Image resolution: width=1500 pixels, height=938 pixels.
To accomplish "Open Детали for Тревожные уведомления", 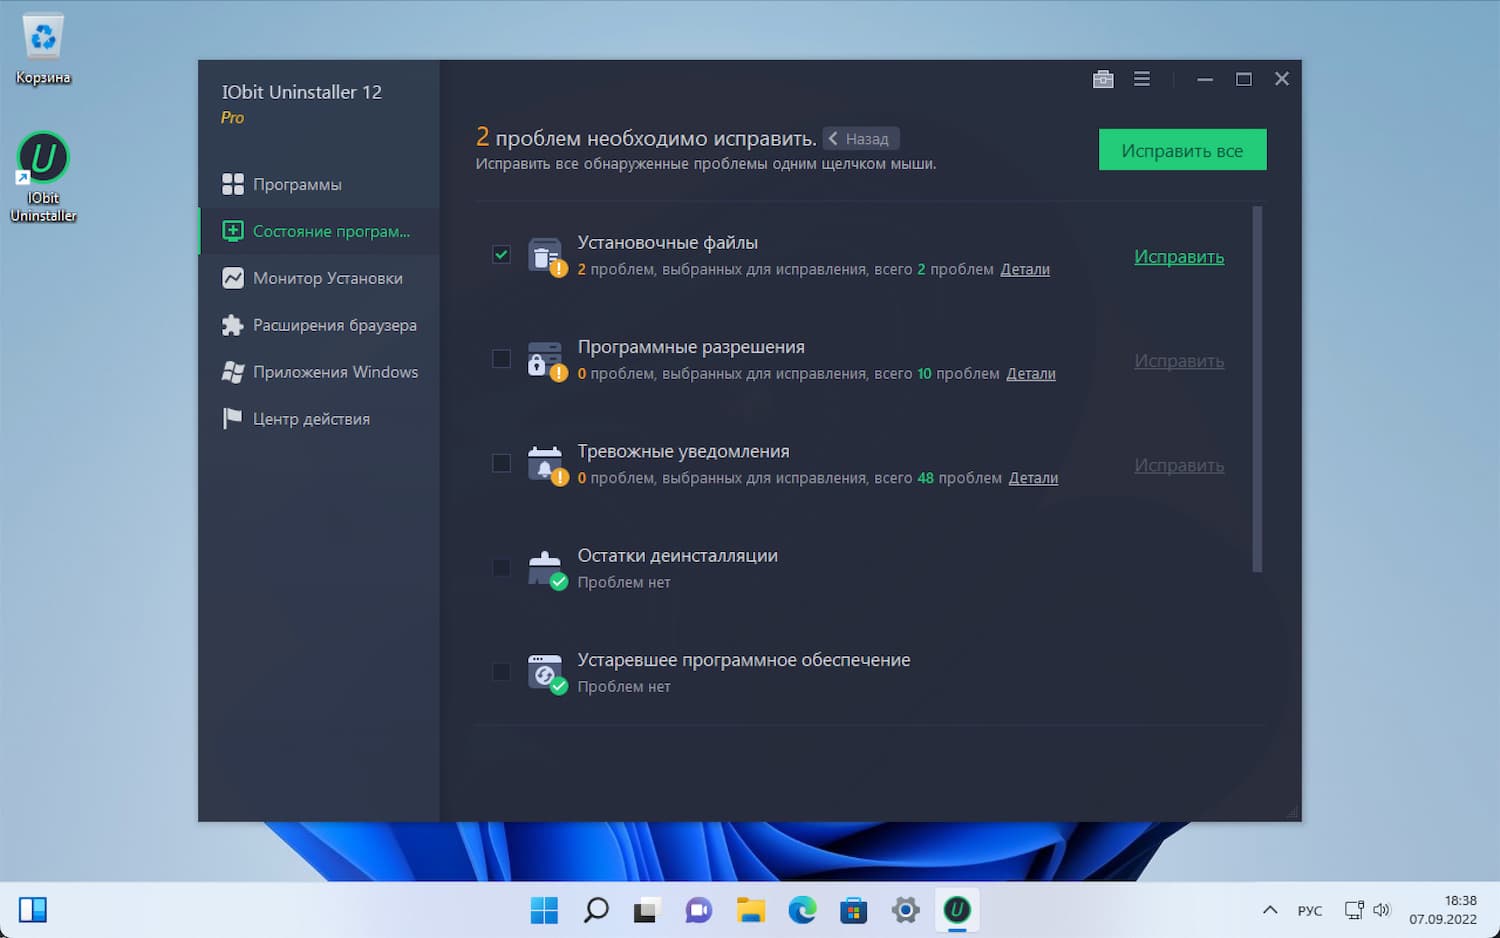I will click(1033, 478).
